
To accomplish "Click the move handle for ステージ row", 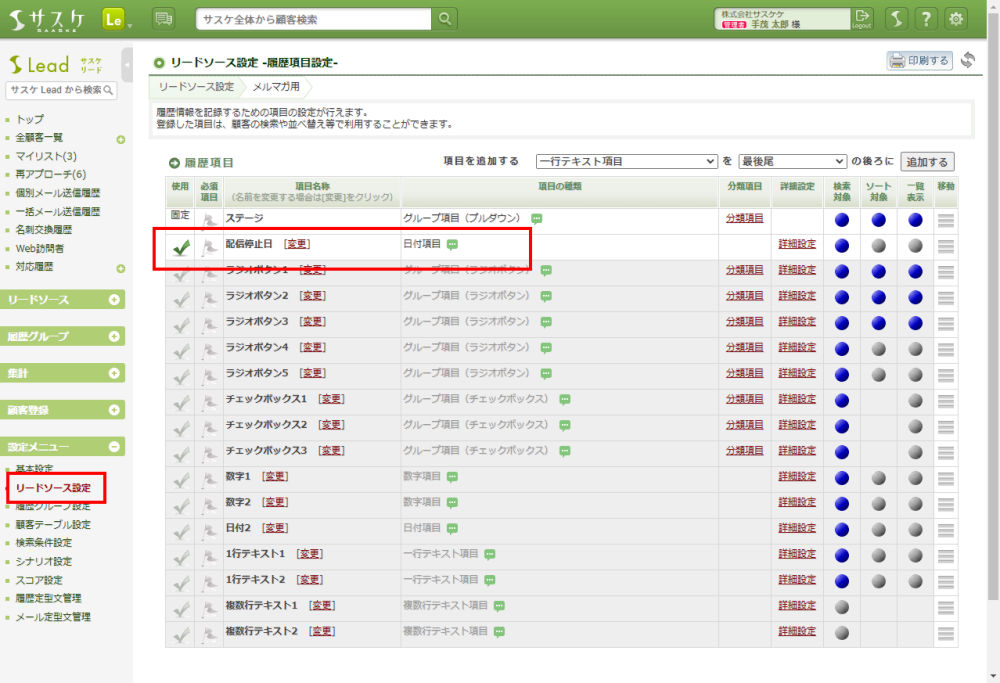I will (945, 219).
